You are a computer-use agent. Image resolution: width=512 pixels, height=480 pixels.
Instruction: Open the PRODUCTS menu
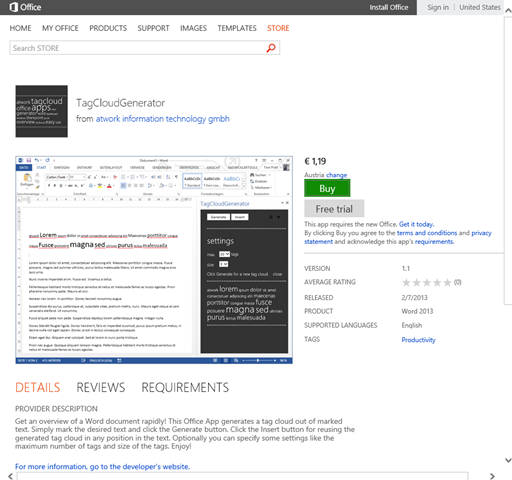coord(108,28)
